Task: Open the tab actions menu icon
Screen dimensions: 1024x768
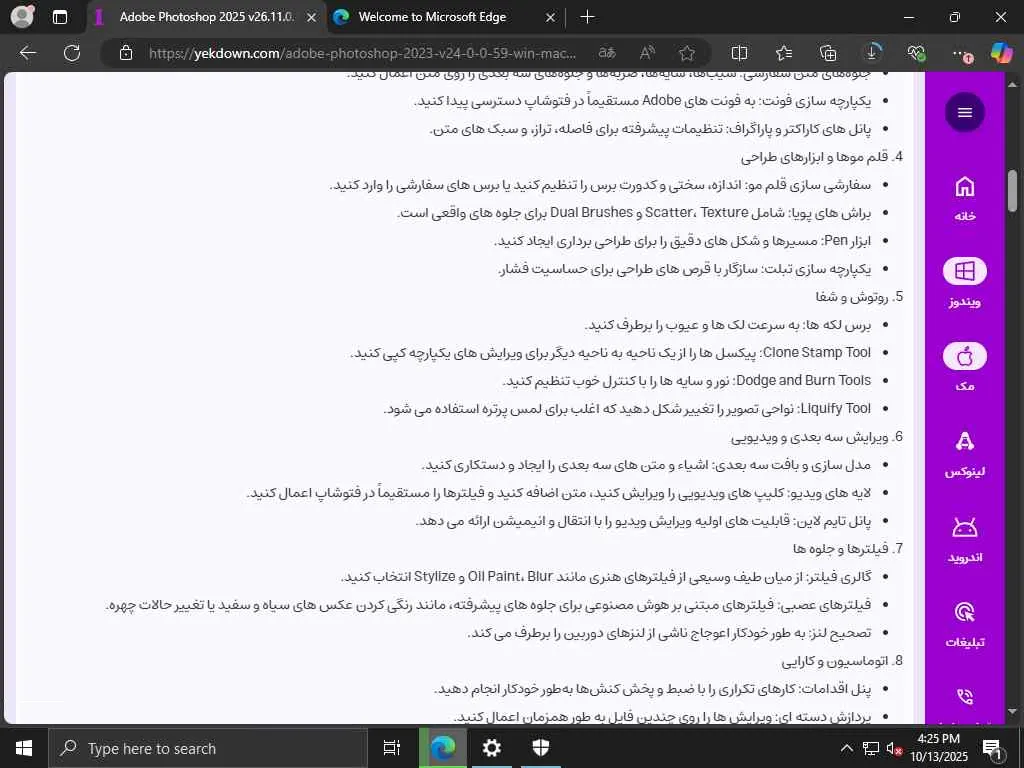Action: (x=59, y=17)
